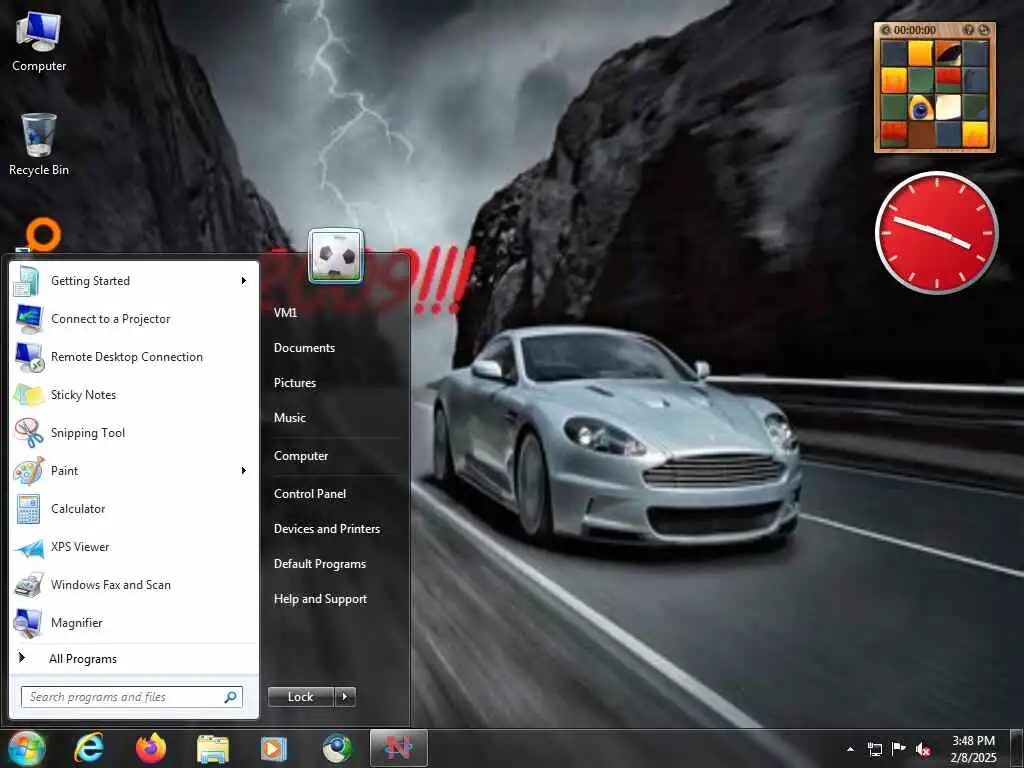Open Default Programs

pos(320,564)
